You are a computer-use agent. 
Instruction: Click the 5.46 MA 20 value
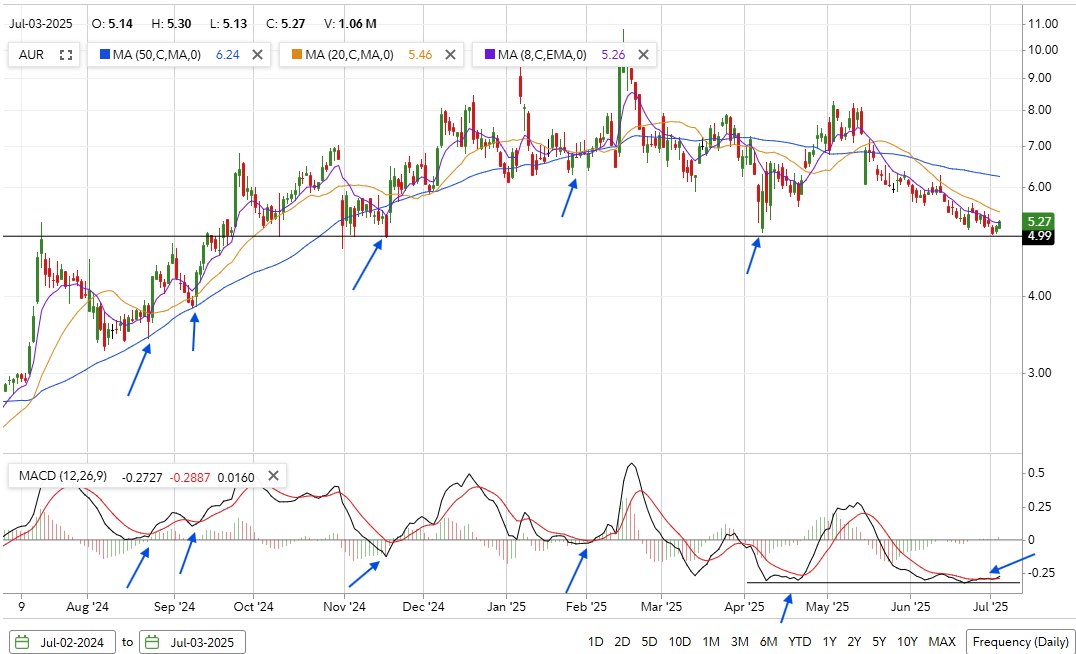420,55
